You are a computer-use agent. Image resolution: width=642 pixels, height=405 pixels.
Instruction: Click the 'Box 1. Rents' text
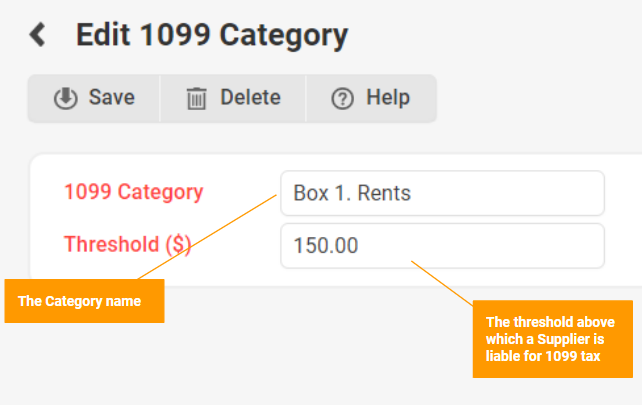(x=352, y=193)
